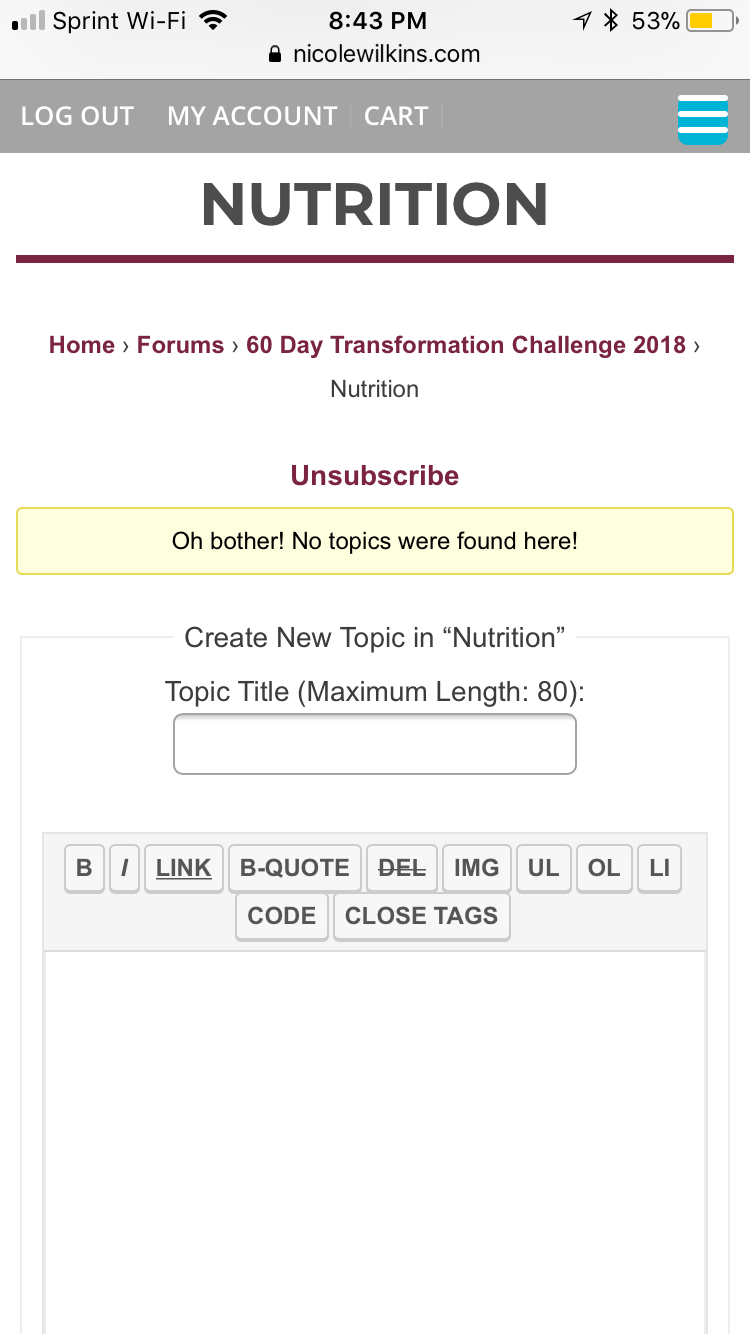Focus the Topic Title input field
This screenshot has height=1334, width=750.
point(375,744)
